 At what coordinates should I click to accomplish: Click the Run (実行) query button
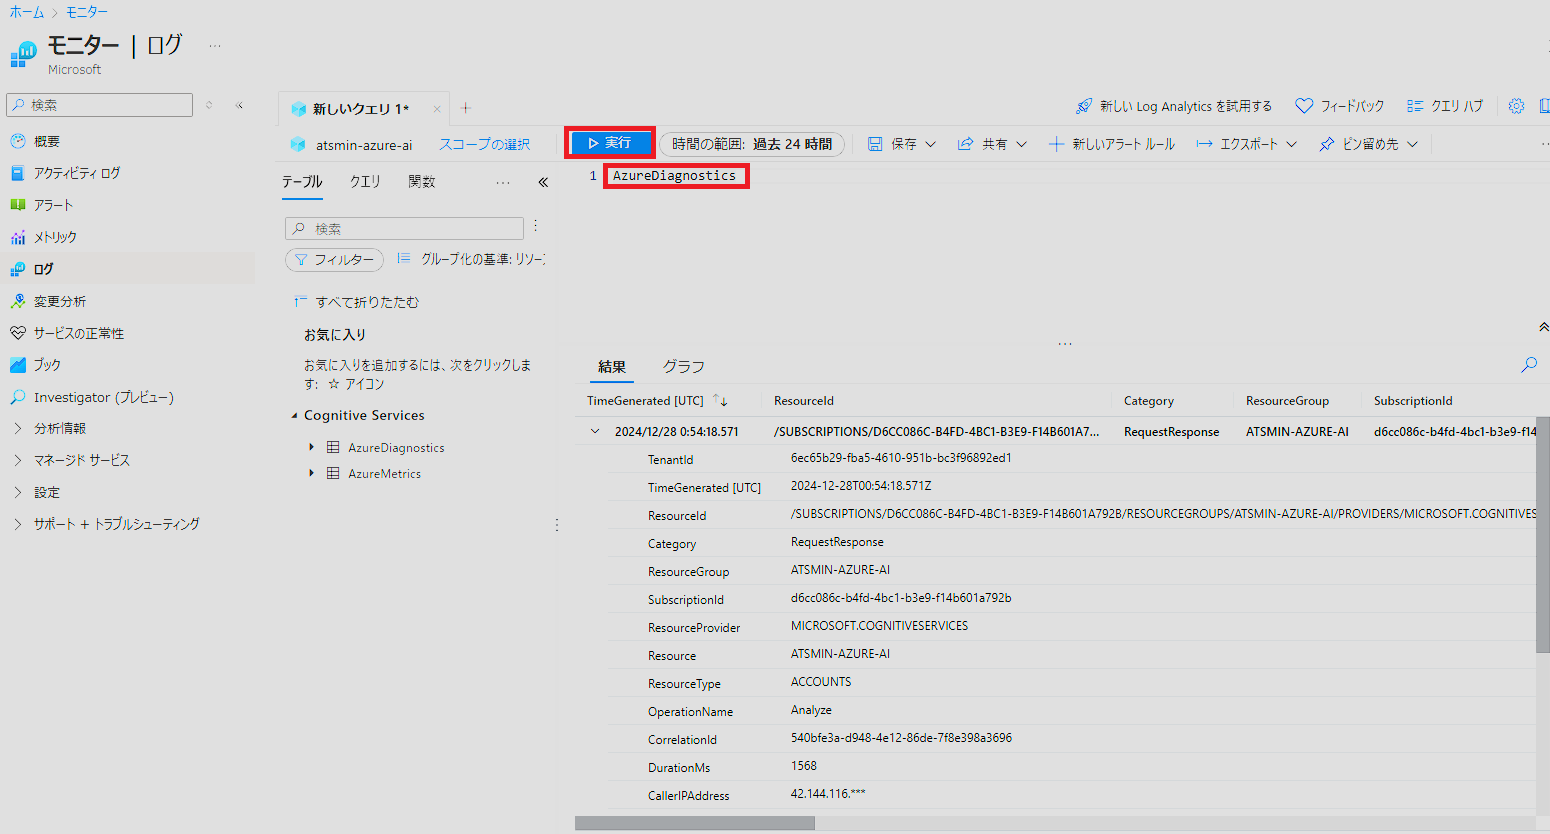click(610, 143)
